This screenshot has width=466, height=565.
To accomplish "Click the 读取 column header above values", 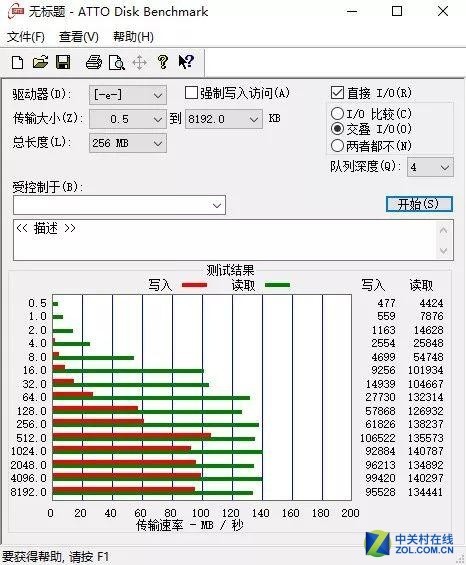I will pos(421,285).
